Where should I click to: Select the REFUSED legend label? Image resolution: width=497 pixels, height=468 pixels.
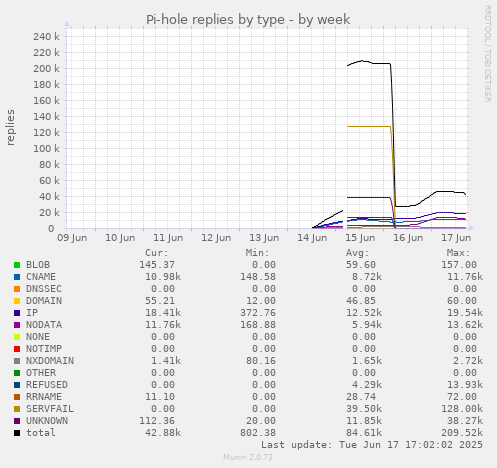pyautogui.click(x=47, y=385)
